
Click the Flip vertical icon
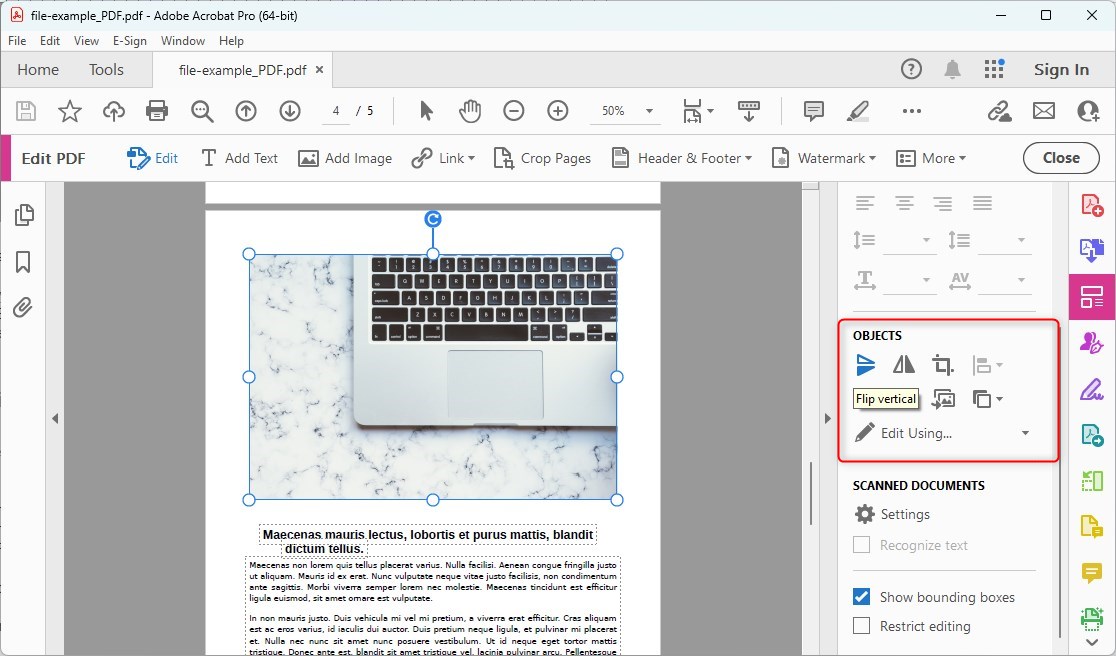point(865,364)
